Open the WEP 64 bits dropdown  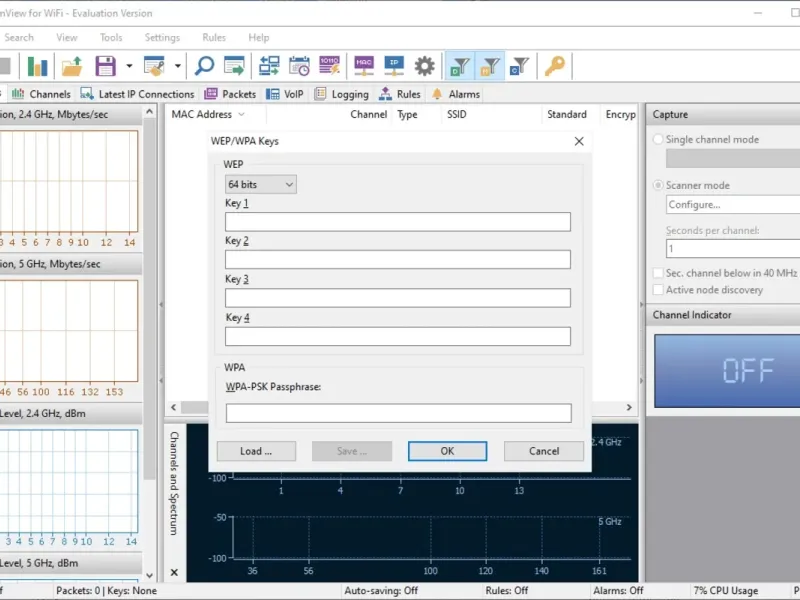coord(261,185)
